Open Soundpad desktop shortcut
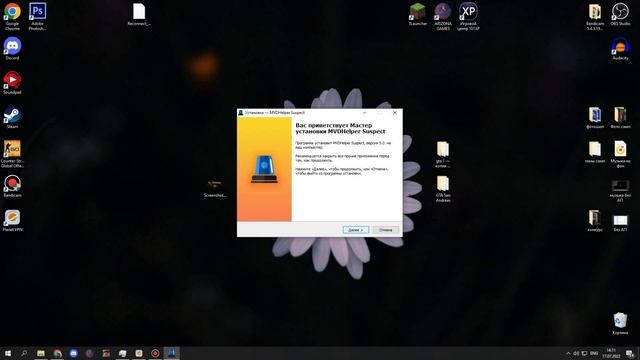Screen dimensions: 640x360 [x=12, y=83]
